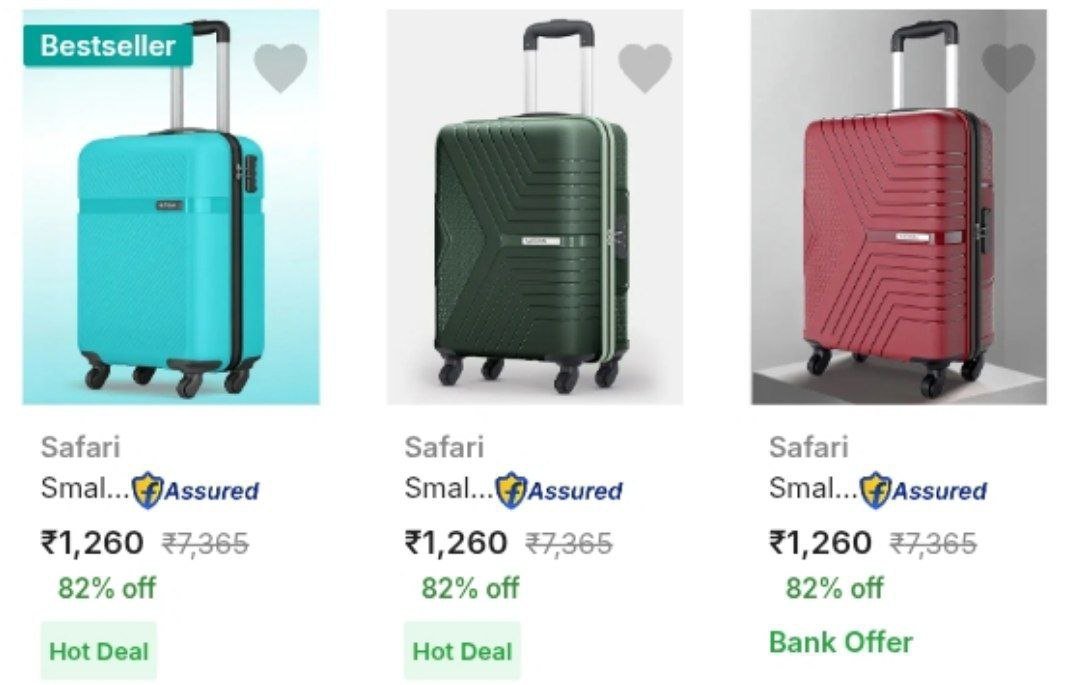The image size is (1080, 685).
Task: Open the green suitcase product image
Action: pyautogui.click(x=535, y=230)
